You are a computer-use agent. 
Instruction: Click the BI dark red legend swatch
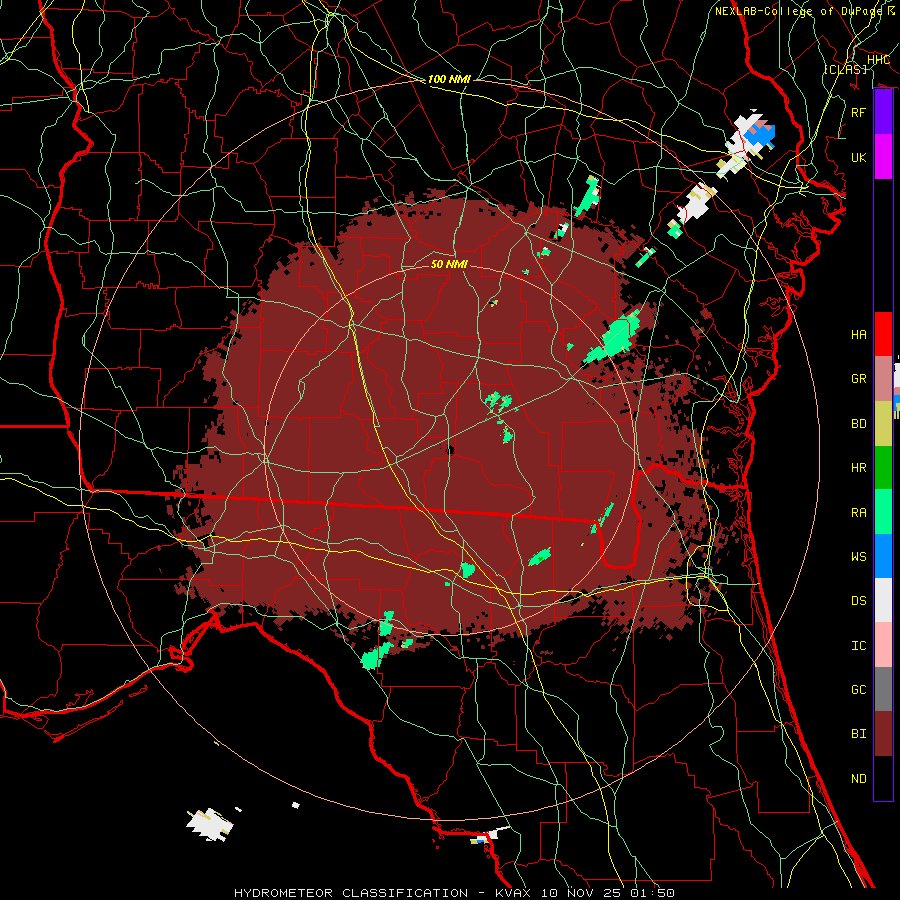pyautogui.click(x=883, y=734)
